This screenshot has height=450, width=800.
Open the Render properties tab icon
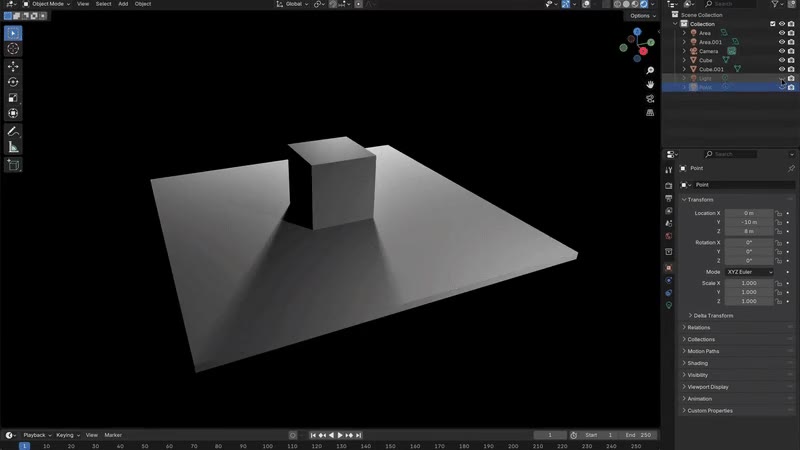(x=668, y=186)
